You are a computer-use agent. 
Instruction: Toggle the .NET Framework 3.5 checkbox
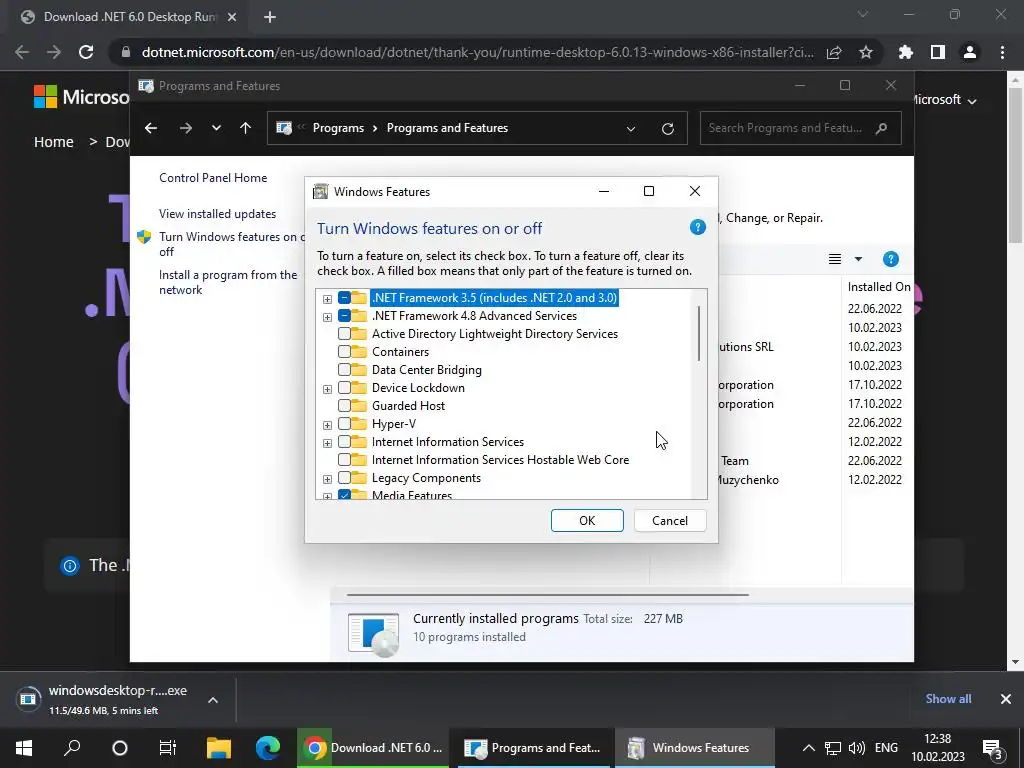coord(344,298)
